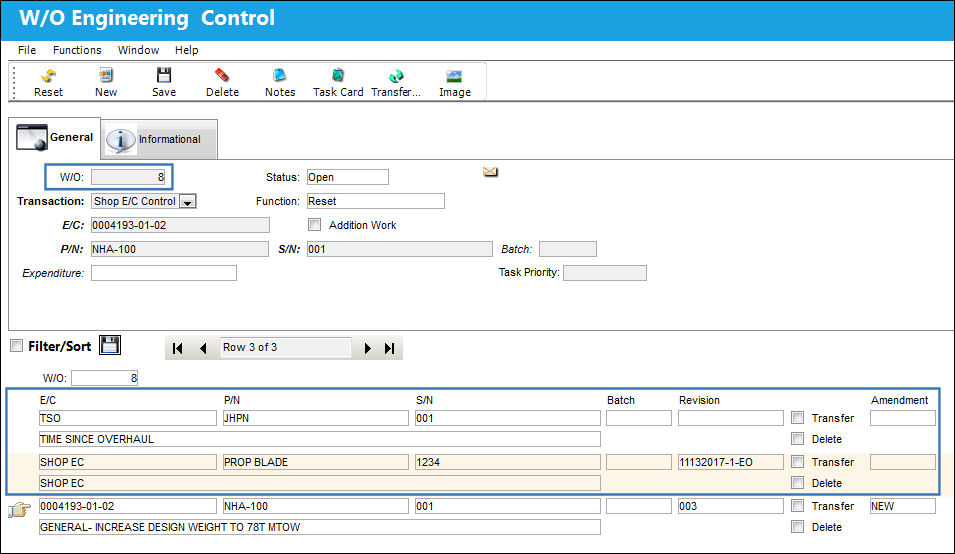Click the 11132017-1-EO Revision cell
This screenshot has width=955, height=554.
pos(731,462)
